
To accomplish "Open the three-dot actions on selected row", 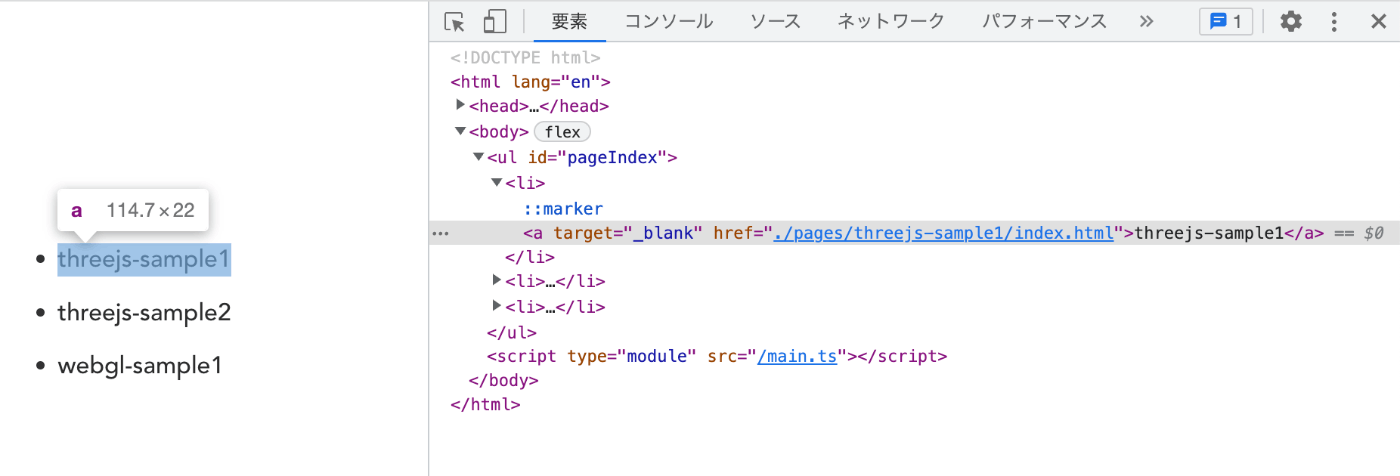I will coord(441,232).
